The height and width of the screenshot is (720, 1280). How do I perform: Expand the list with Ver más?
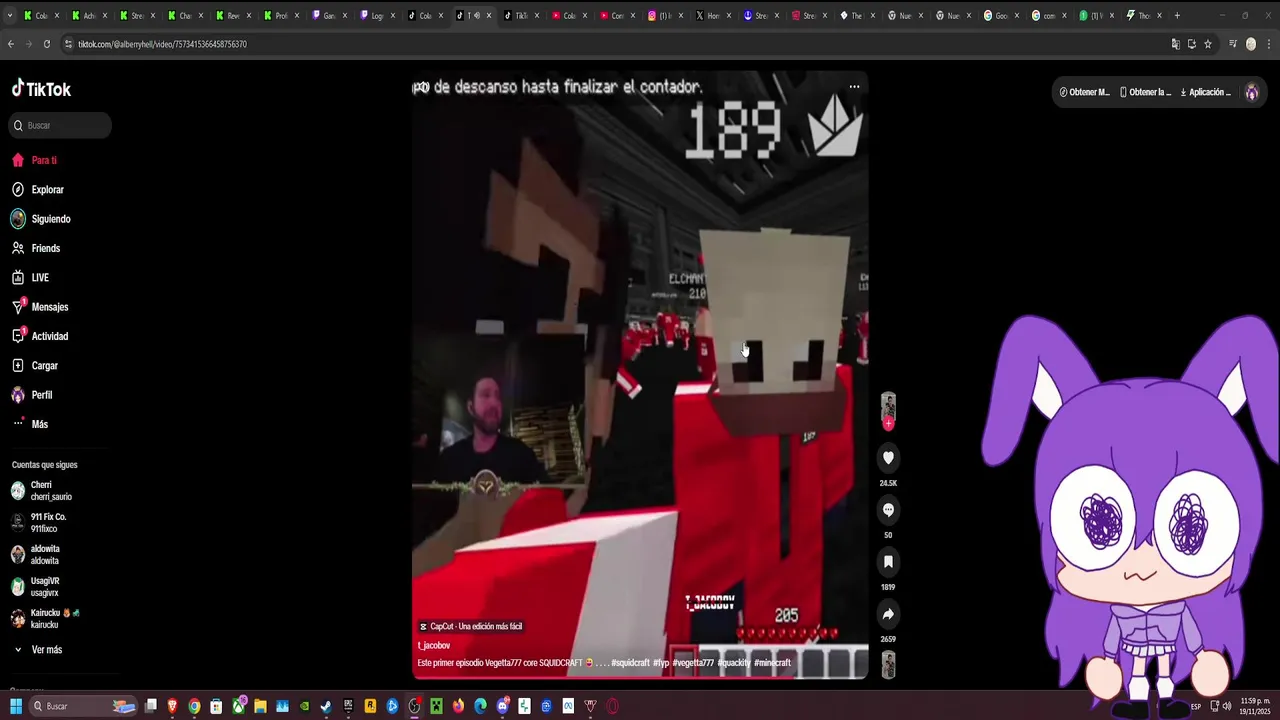pos(37,650)
